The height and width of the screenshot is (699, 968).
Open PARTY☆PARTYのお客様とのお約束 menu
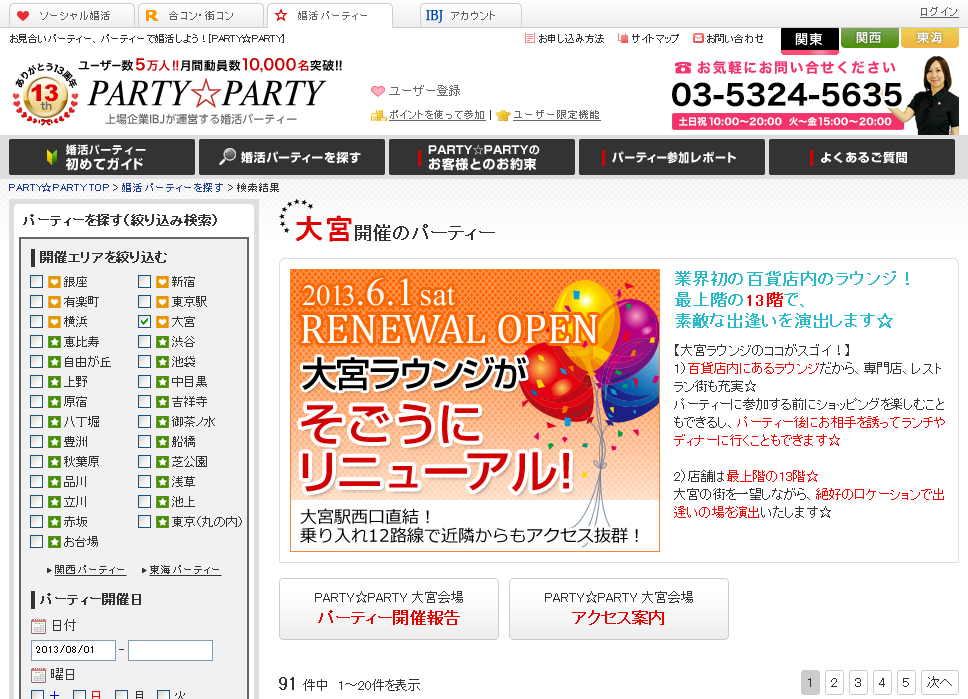(482, 157)
